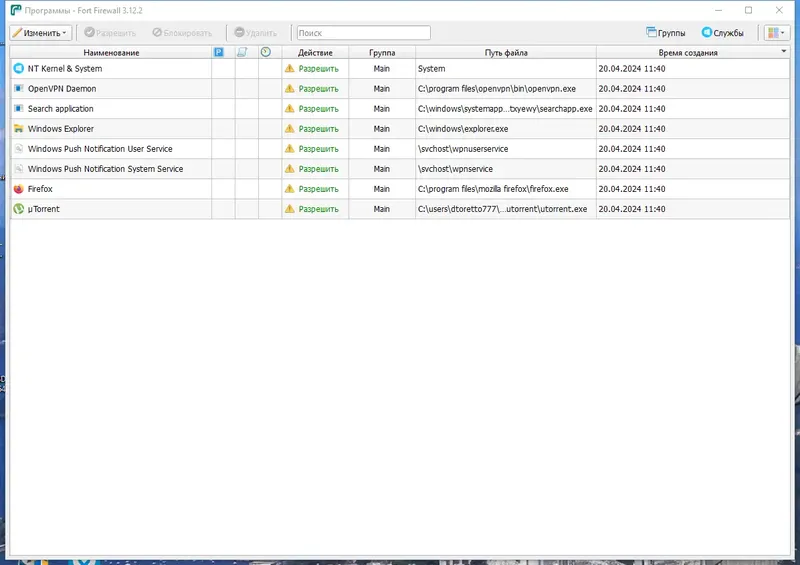Viewport: 800px width, 565px height.
Task: Expand the colored grid options dropdown
Action: point(776,33)
